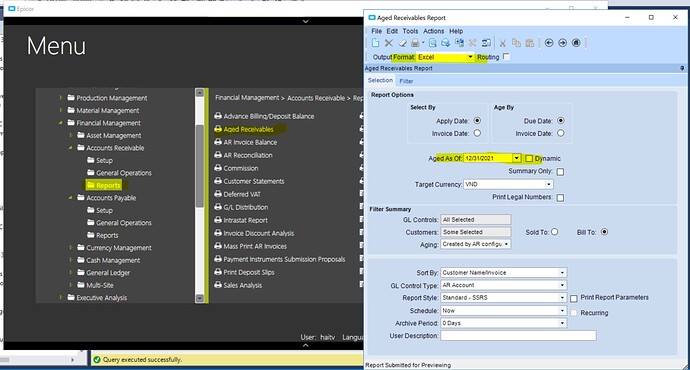Screen dimensions: 690x370
Task: Click the Clear eraser toolbar icon
Action: tap(402, 43)
